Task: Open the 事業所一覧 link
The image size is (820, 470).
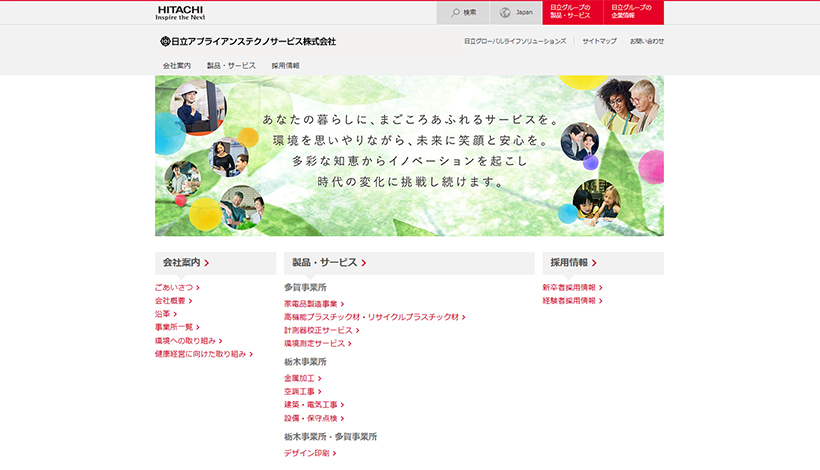Action: tap(177, 327)
